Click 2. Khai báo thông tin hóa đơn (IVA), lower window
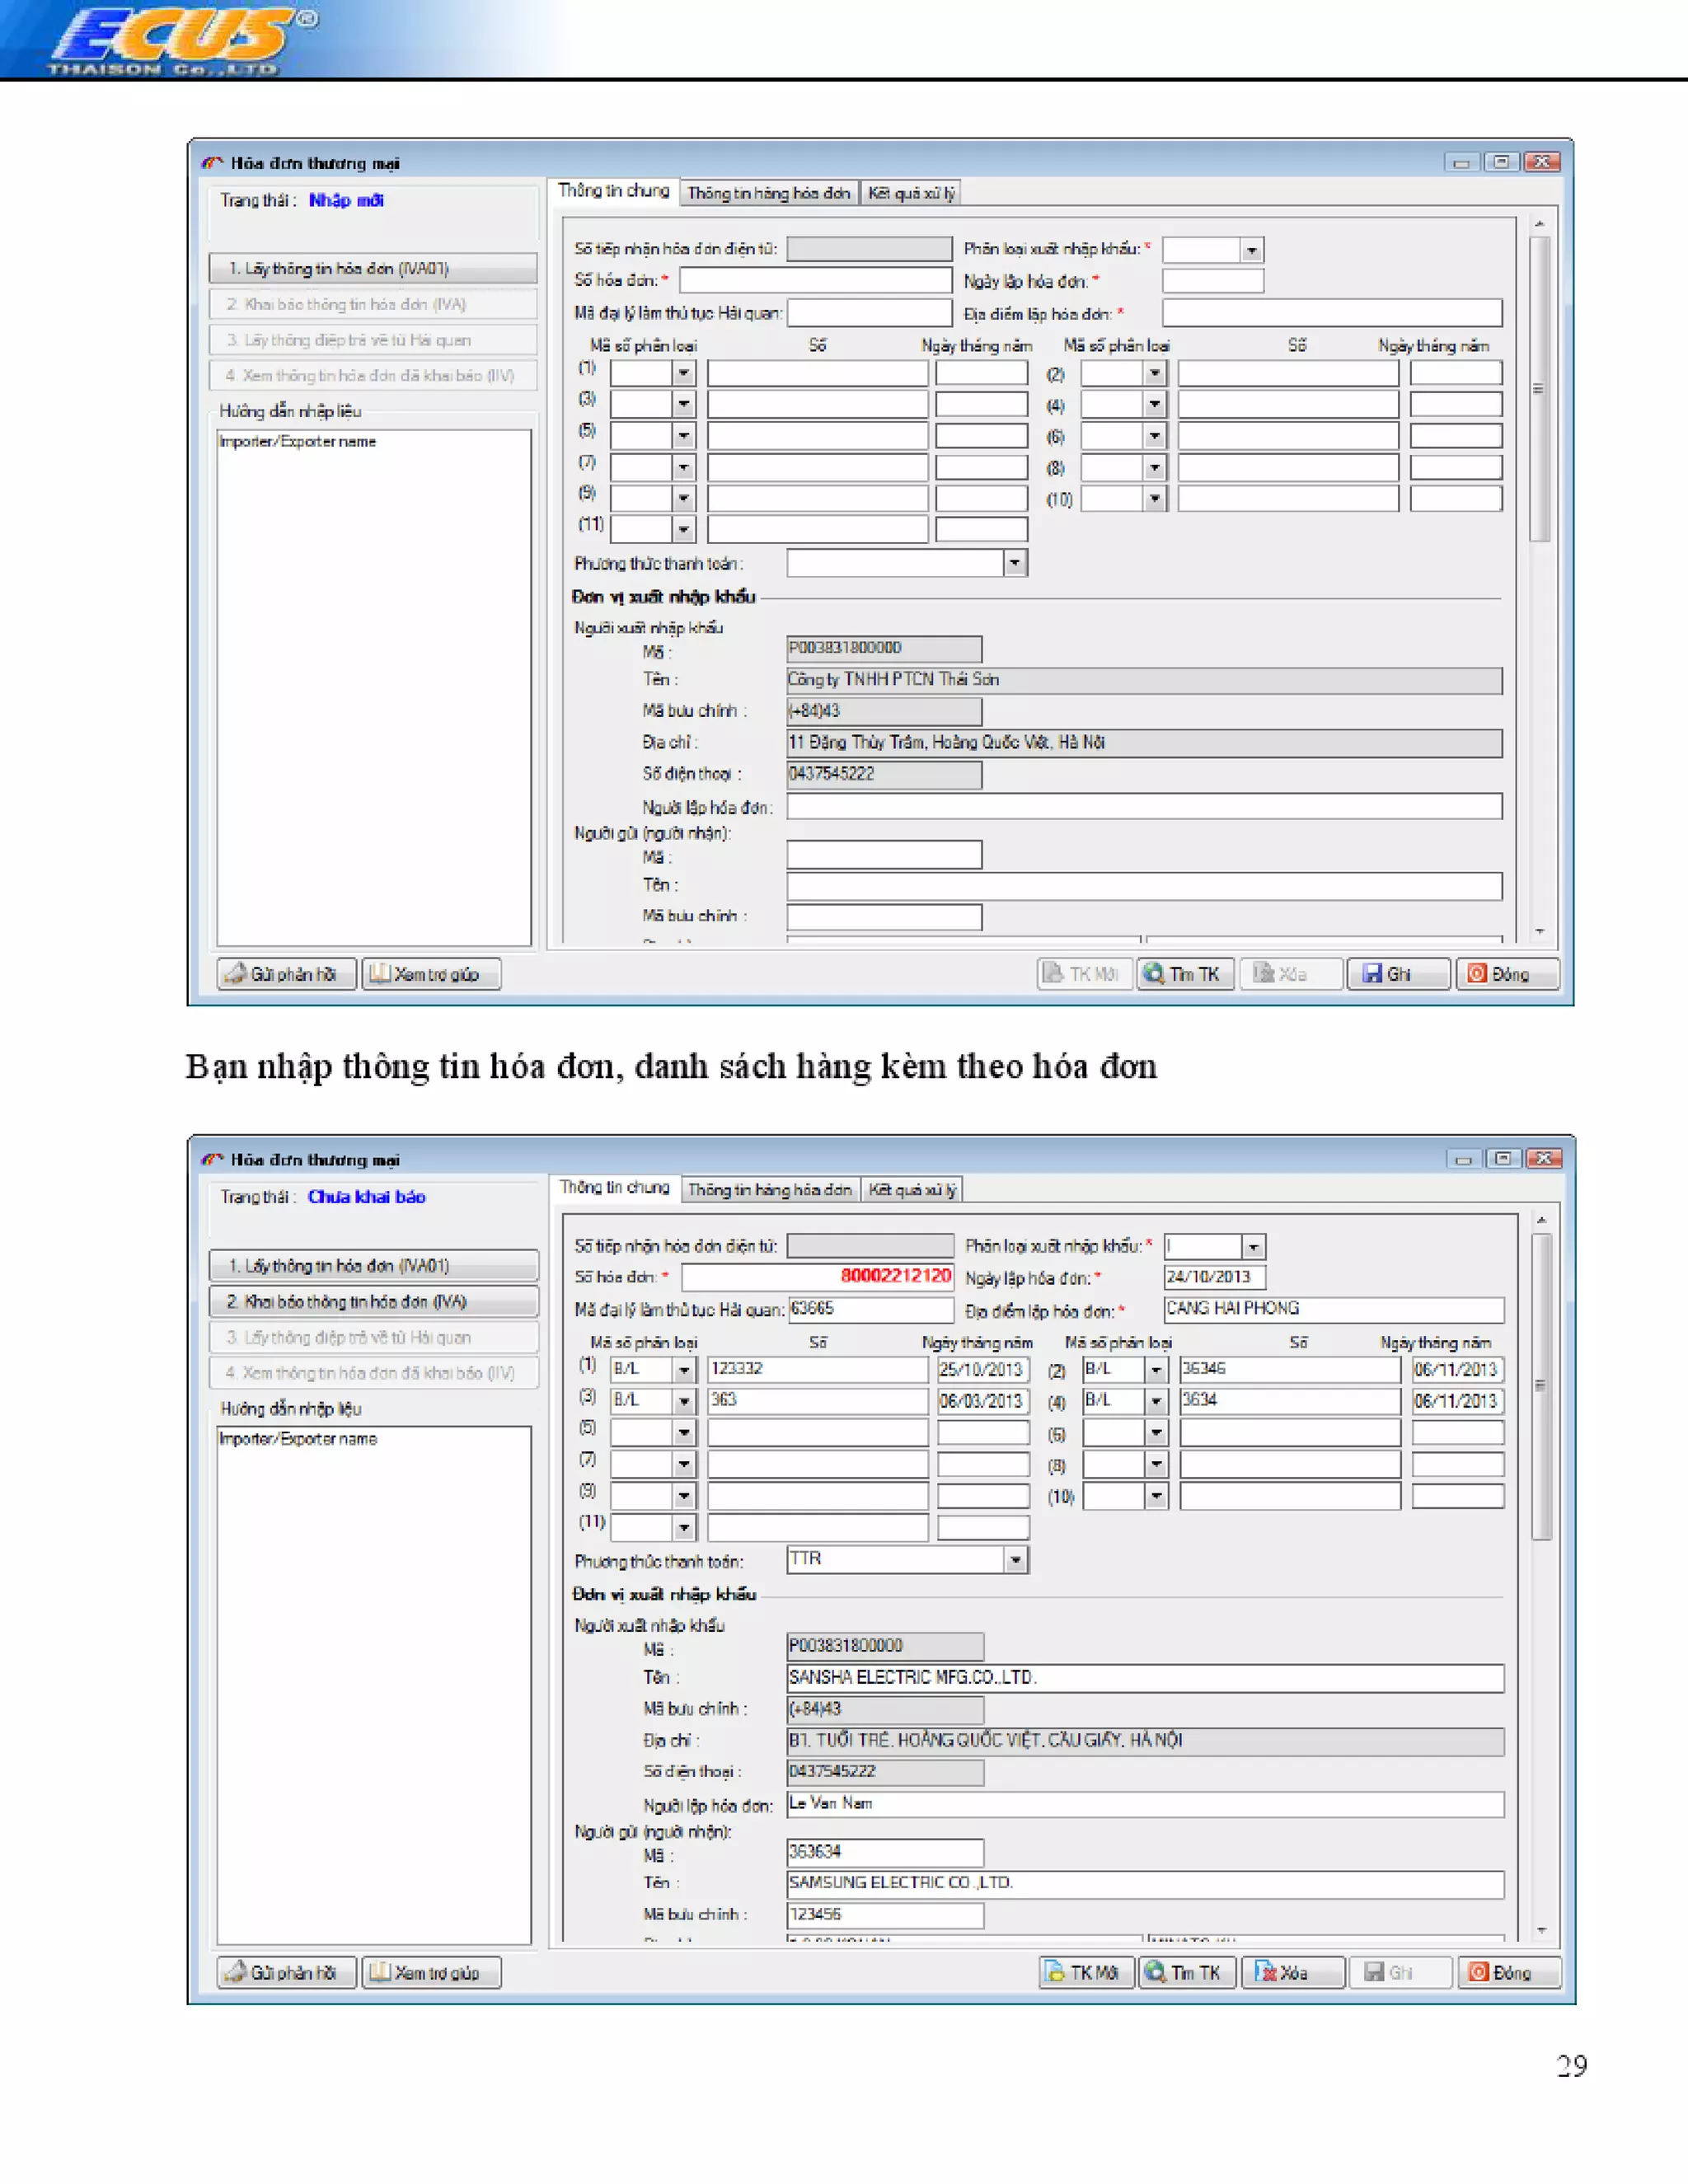 tap(373, 1301)
